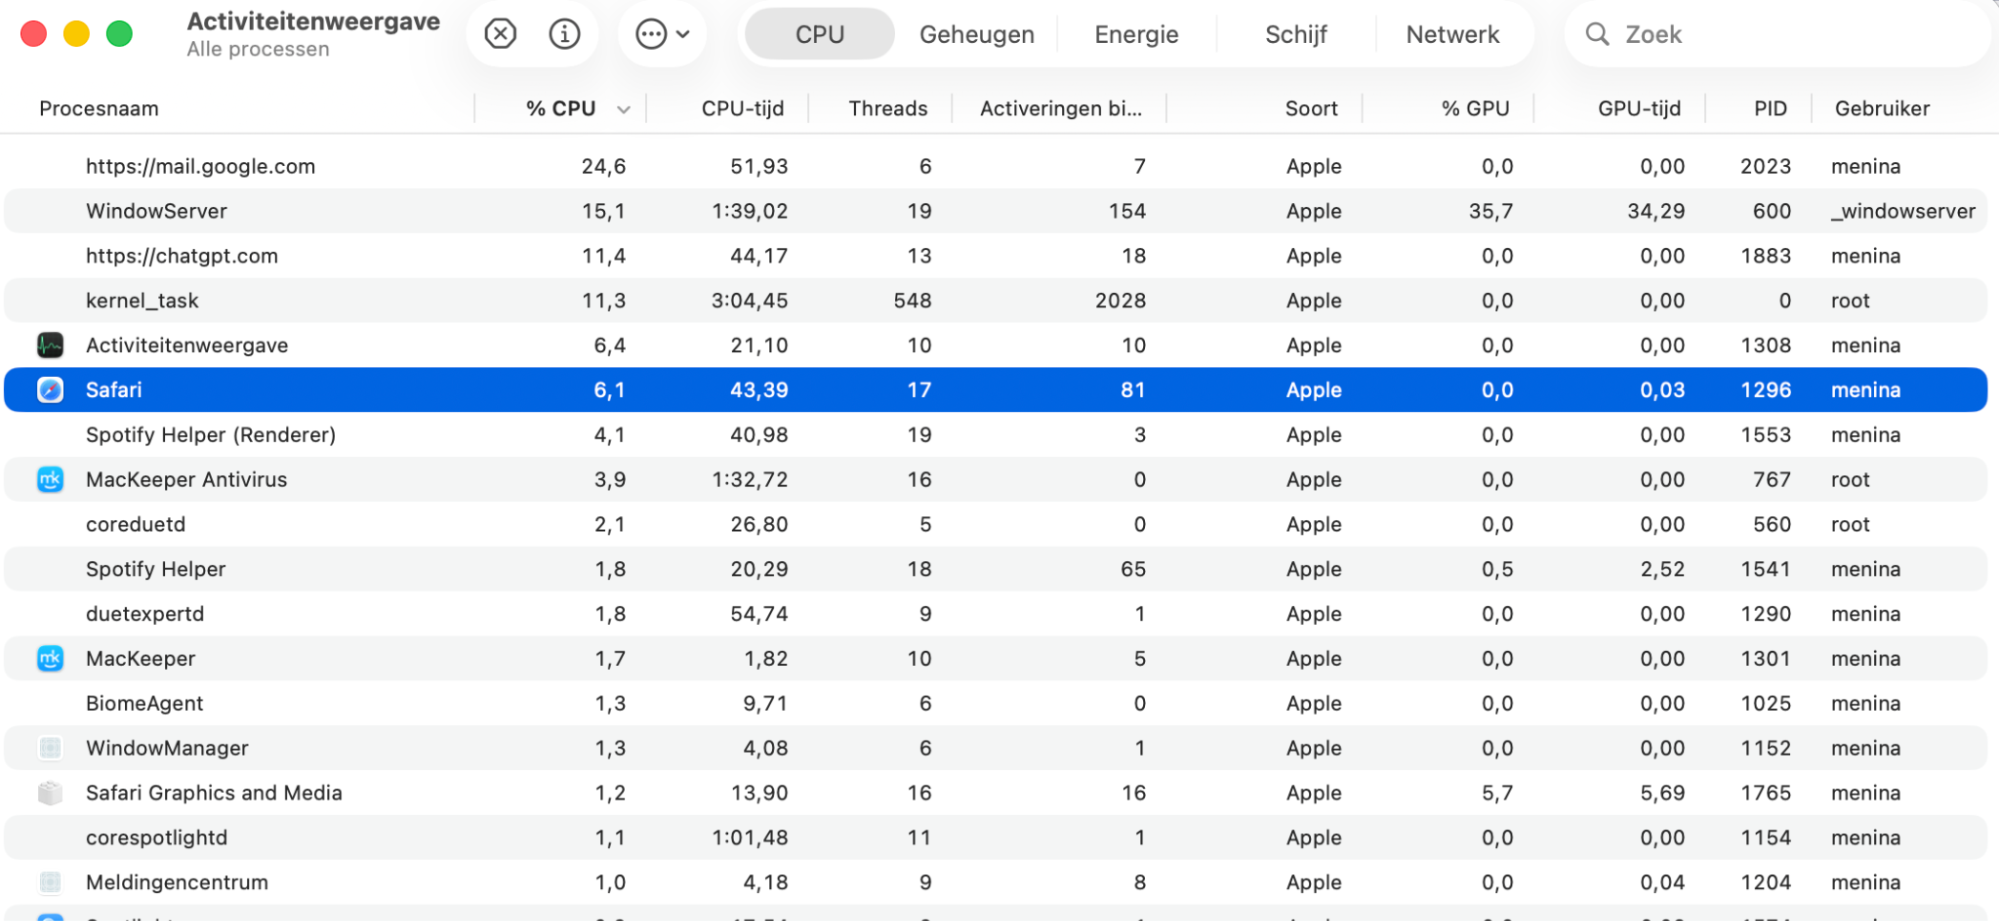
Task: Click the Meldingencentrum process icon
Action: click(x=49, y=882)
